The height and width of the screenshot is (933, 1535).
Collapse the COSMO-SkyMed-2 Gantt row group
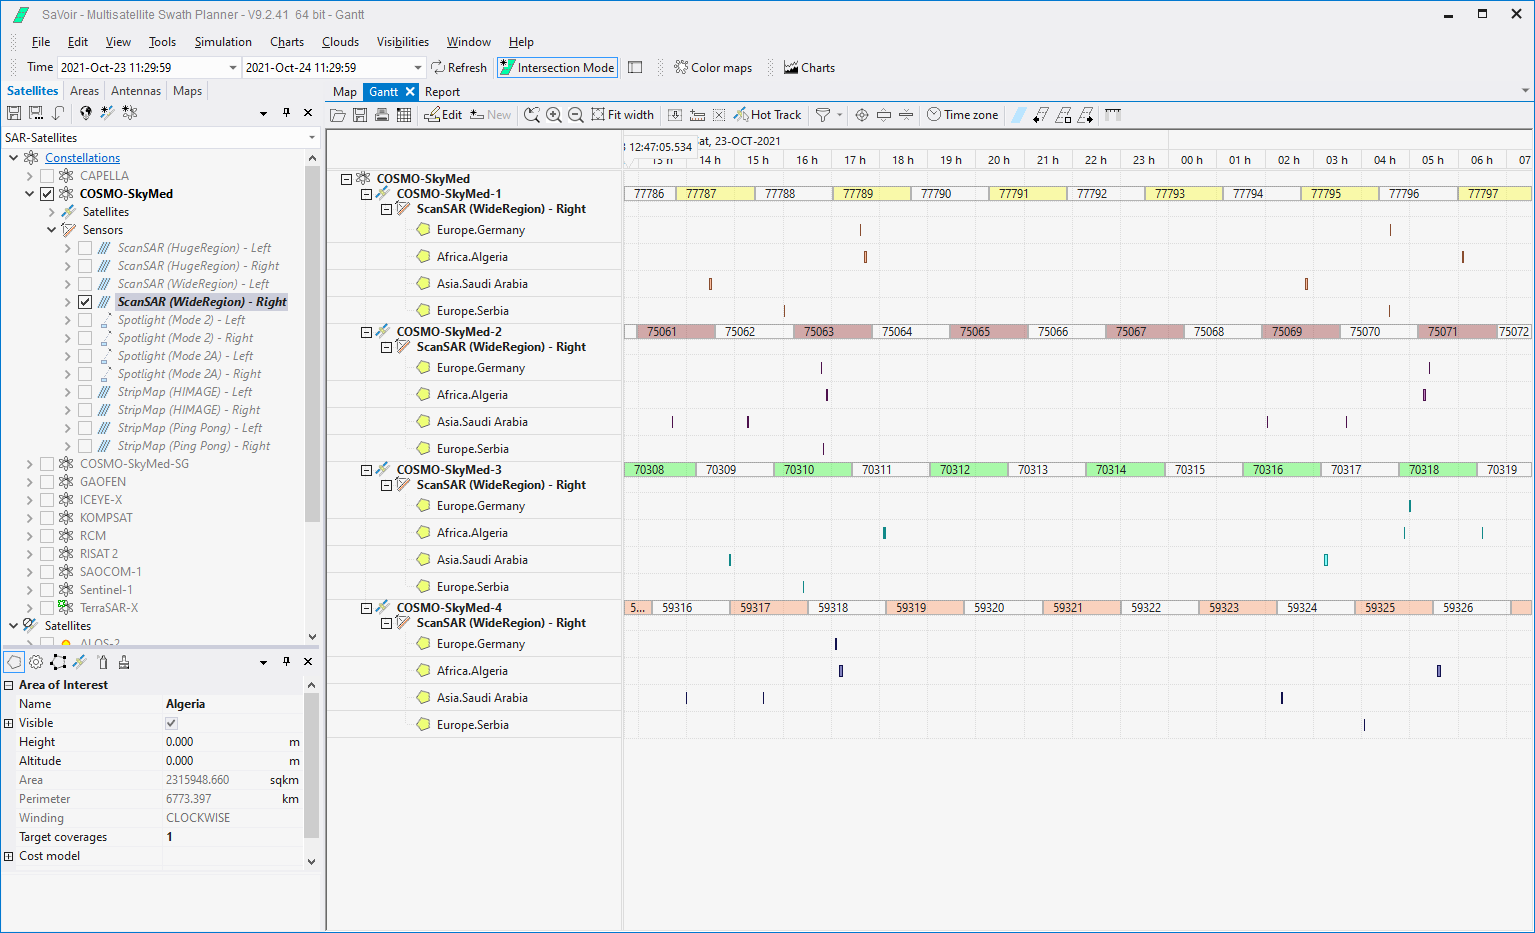click(x=366, y=332)
